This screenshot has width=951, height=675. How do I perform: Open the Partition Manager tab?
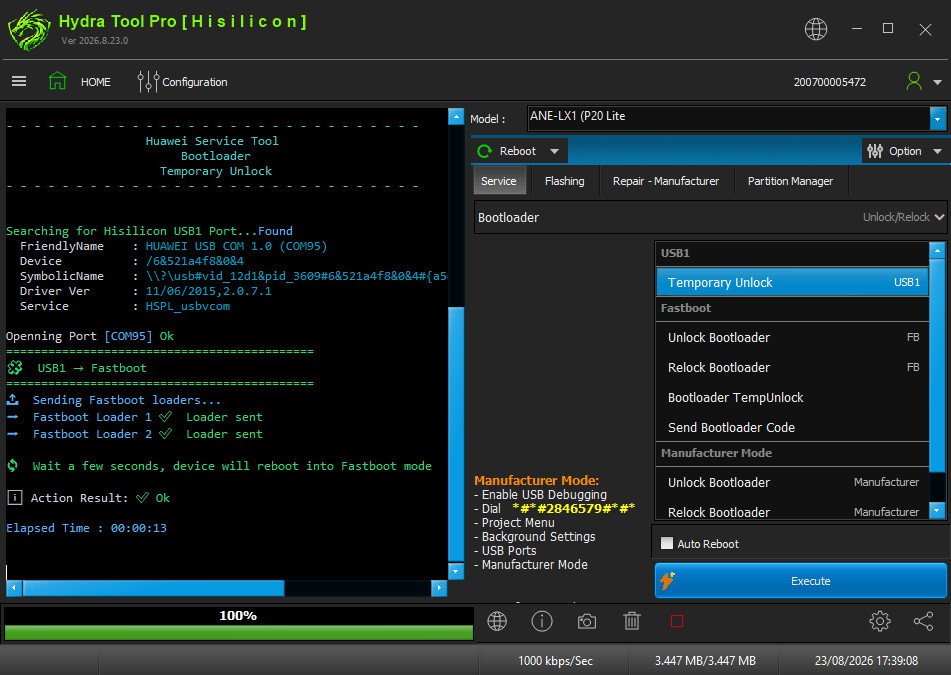coord(790,181)
